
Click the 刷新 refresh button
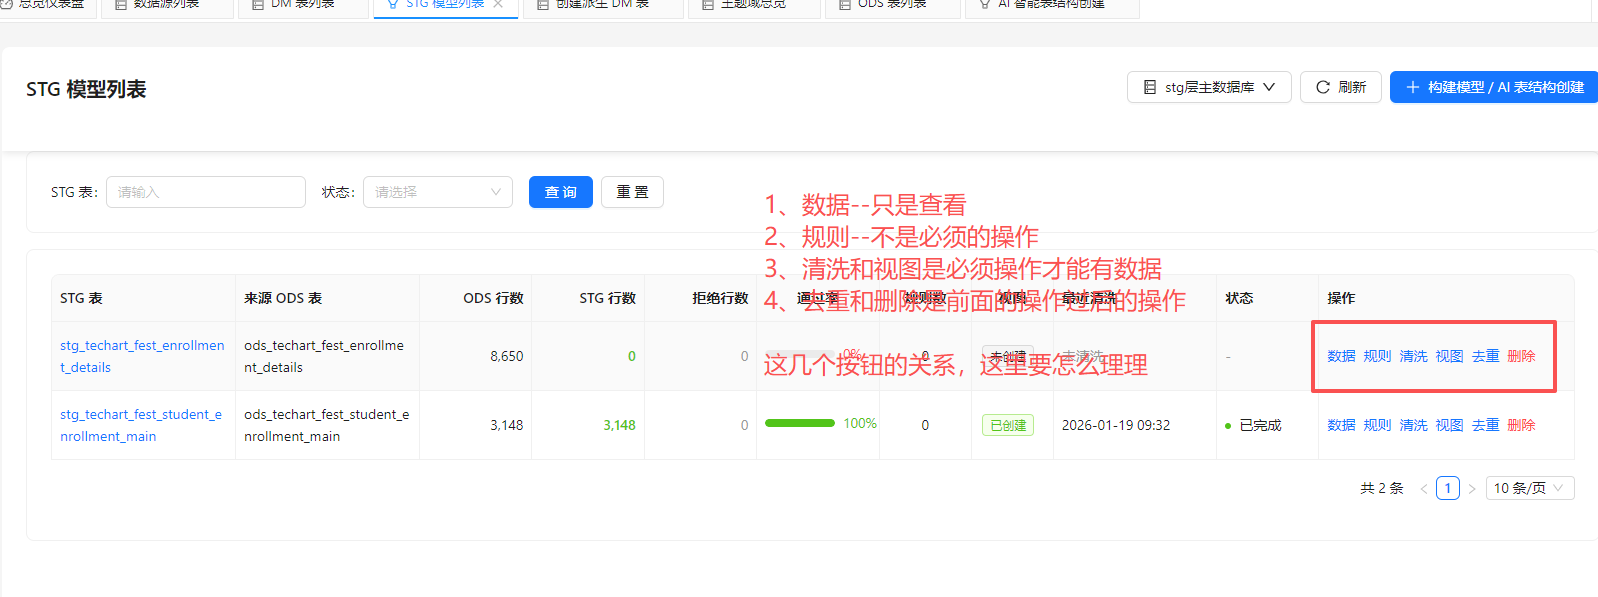click(x=1340, y=87)
